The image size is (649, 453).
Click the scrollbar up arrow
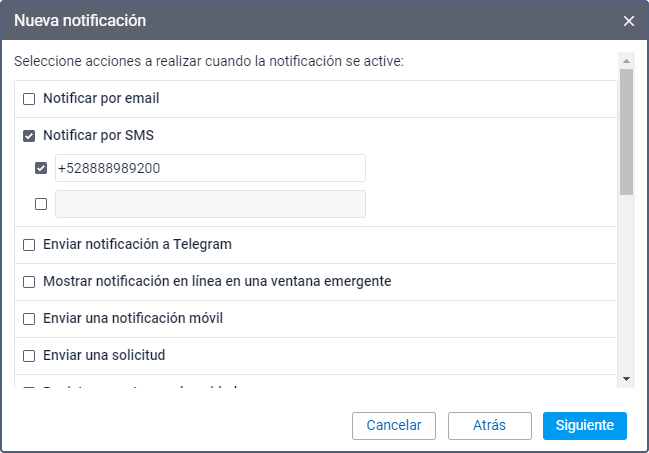626,59
